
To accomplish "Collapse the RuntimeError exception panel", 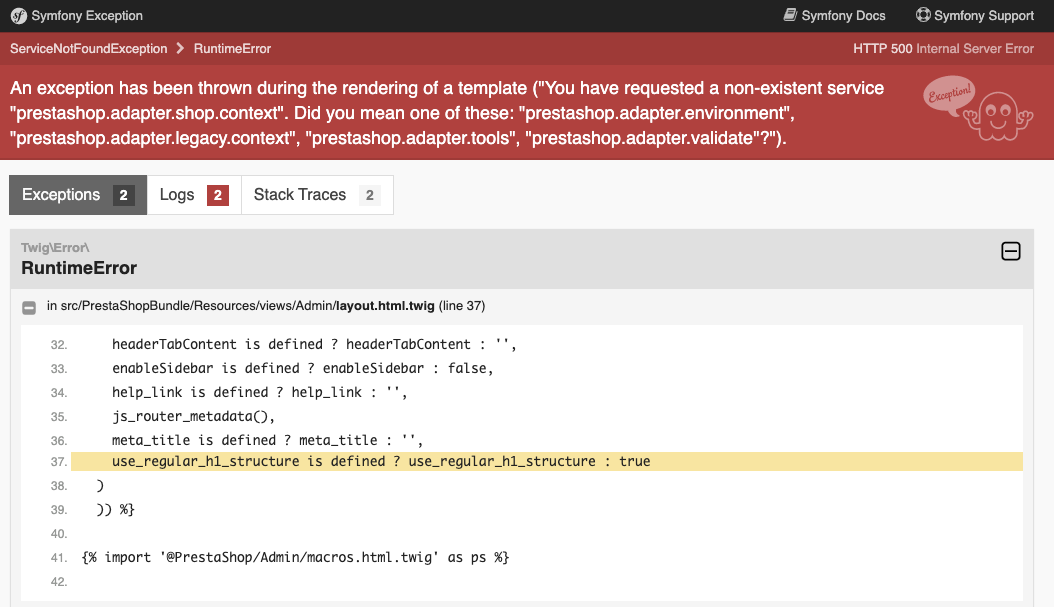I will pyautogui.click(x=1011, y=252).
